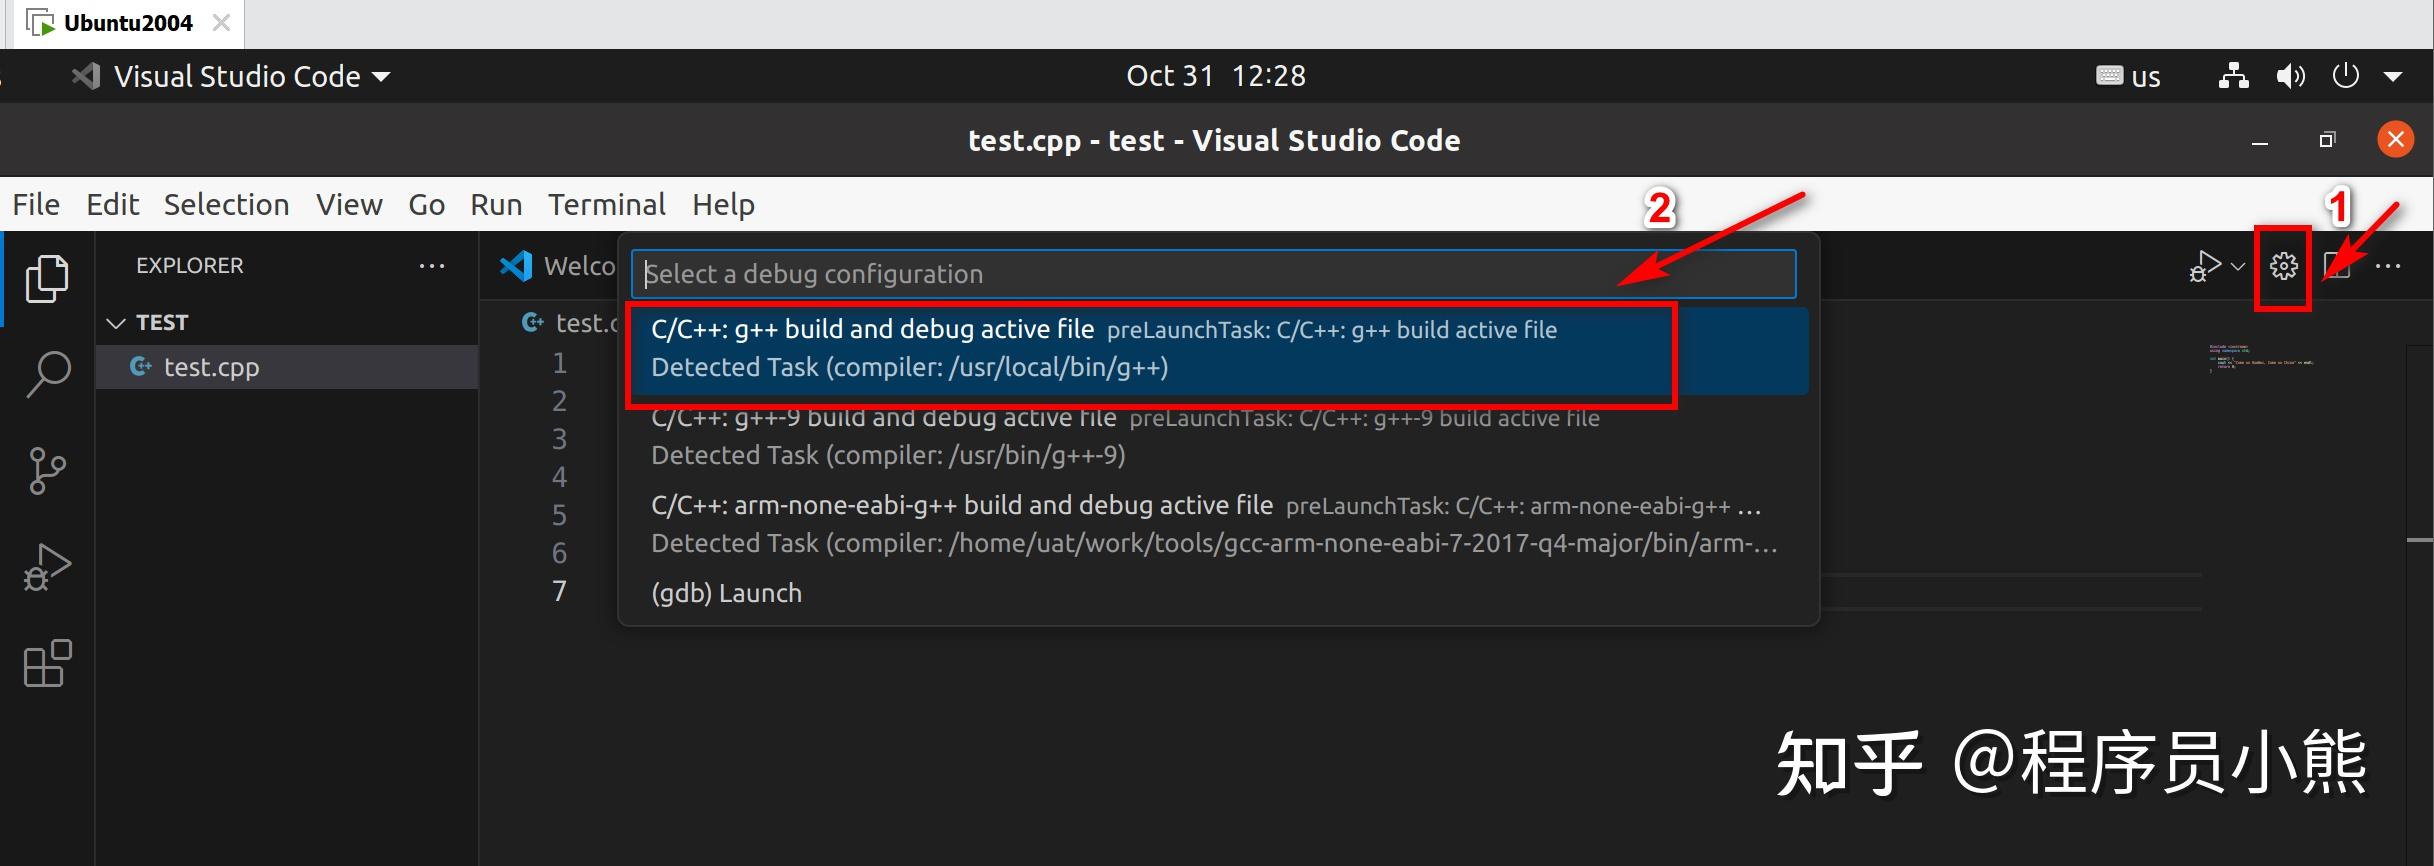Open the Search view icon
Viewport: 2434px width, 866px height.
point(47,374)
